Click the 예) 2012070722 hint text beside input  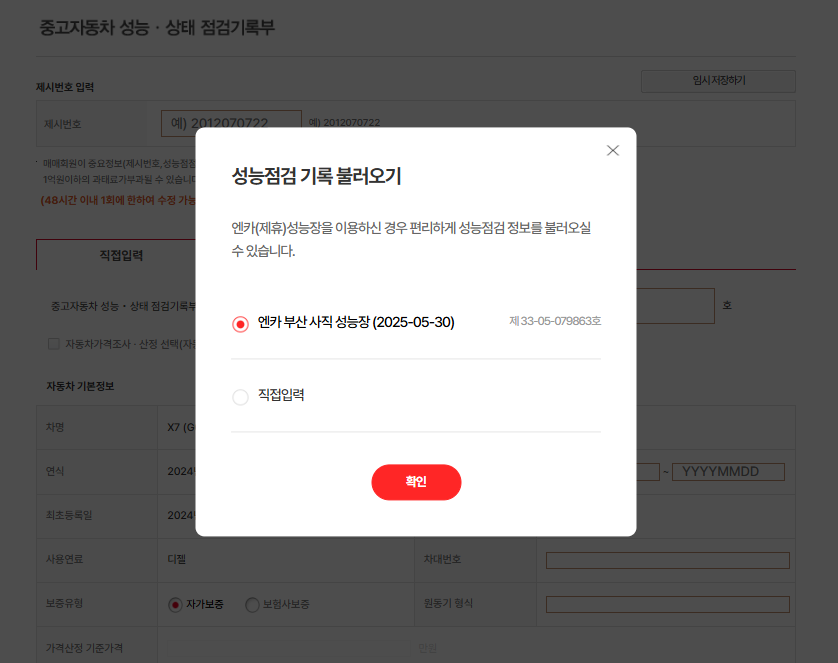tap(344, 123)
